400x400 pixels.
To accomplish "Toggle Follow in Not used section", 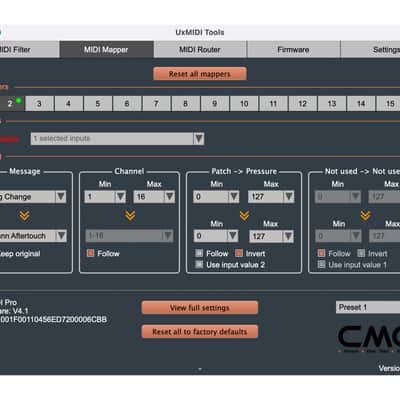I will (x=321, y=253).
